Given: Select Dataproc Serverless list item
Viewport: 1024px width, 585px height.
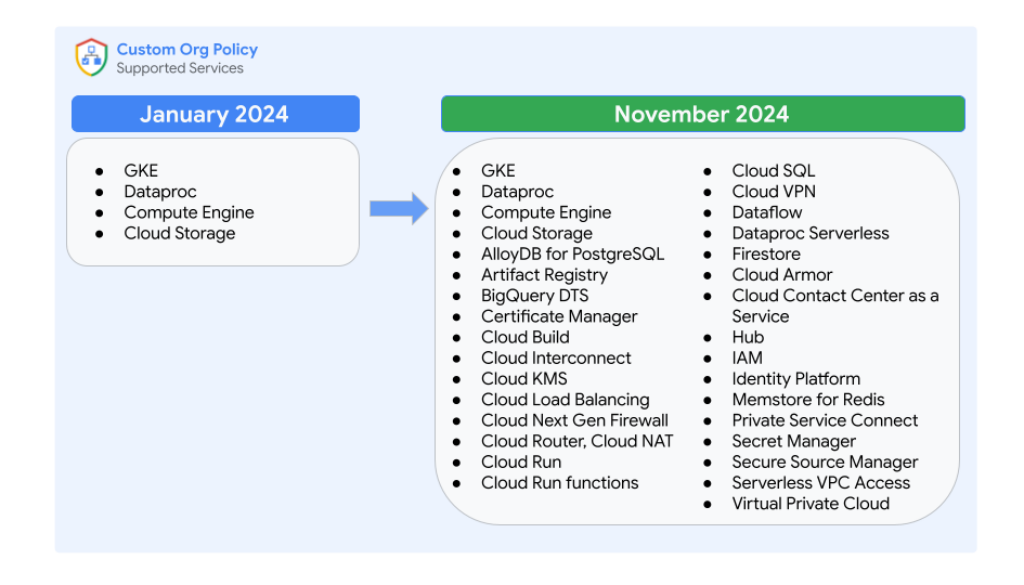Looking at the screenshot, I should click(x=810, y=233).
